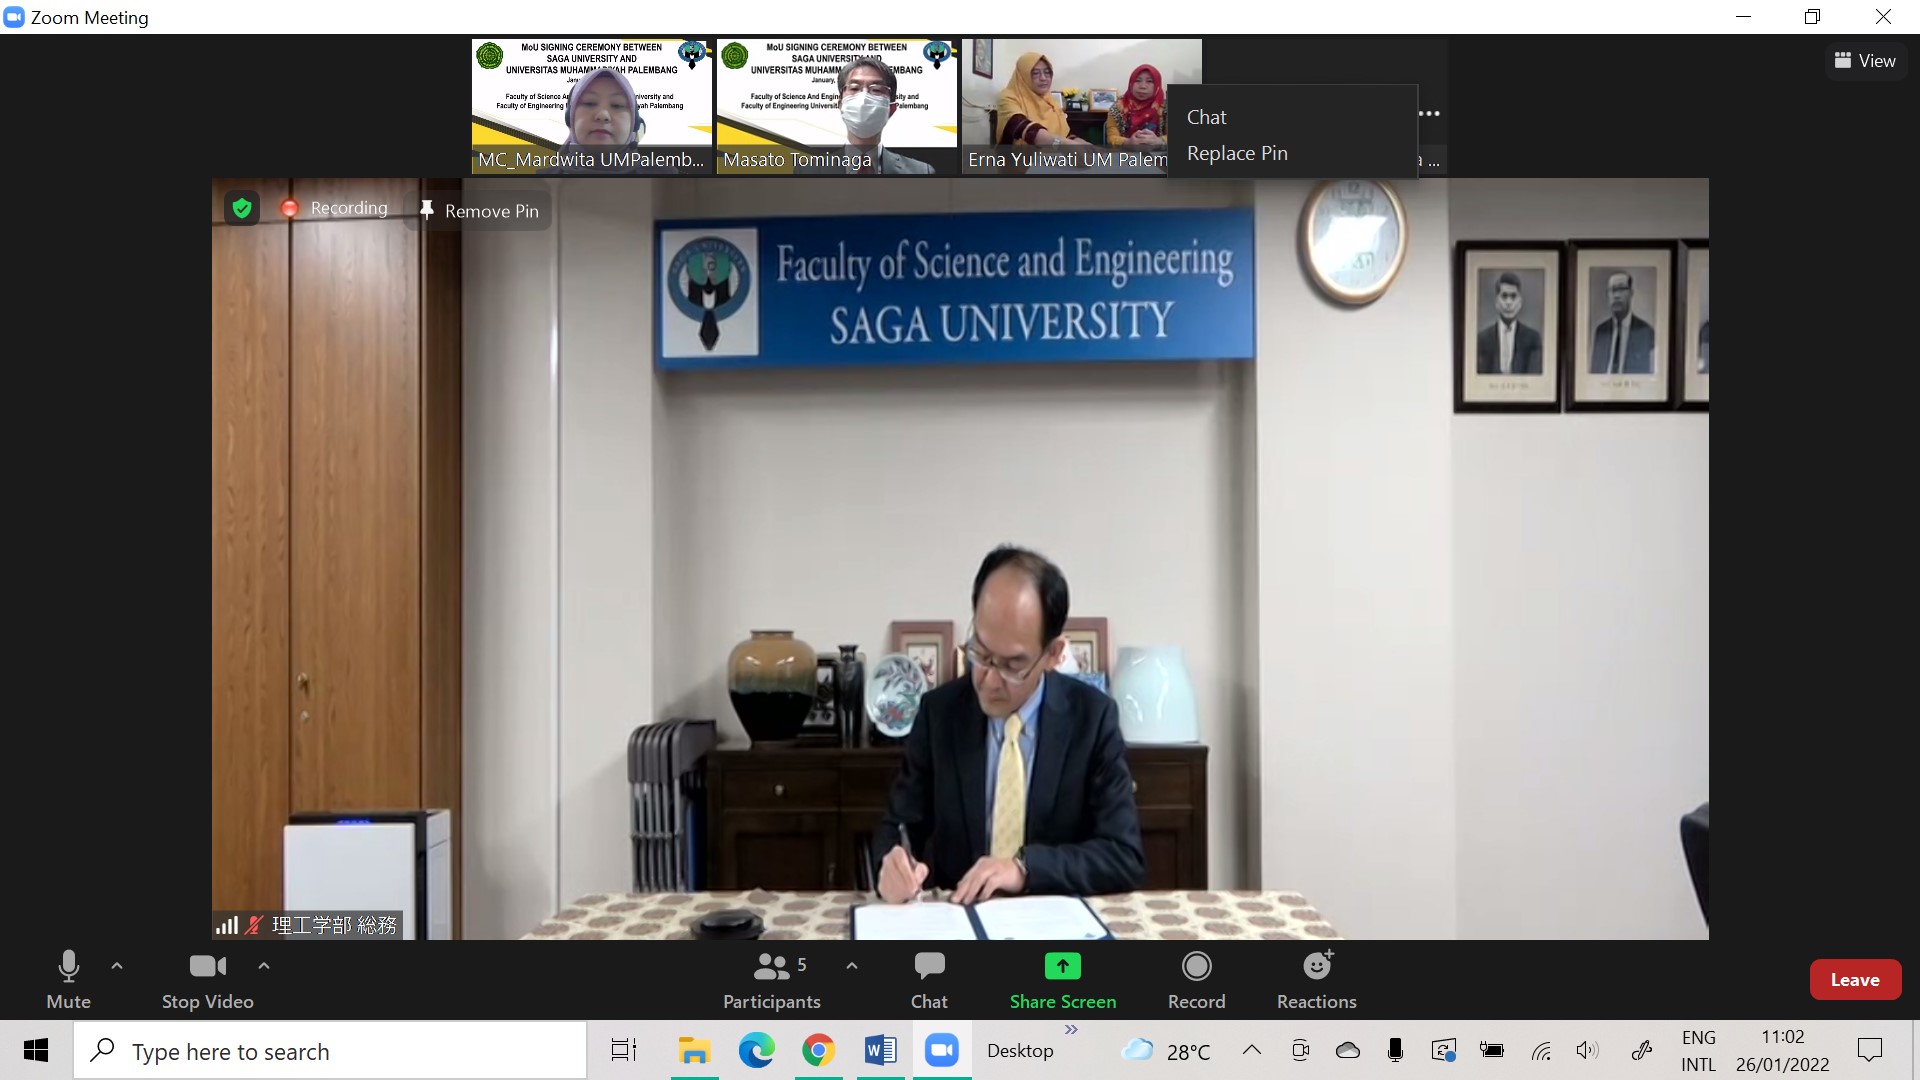Open the weather widget showing 28°C
The height and width of the screenshot is (1080, 1920).
[x=1166, y=1051]
